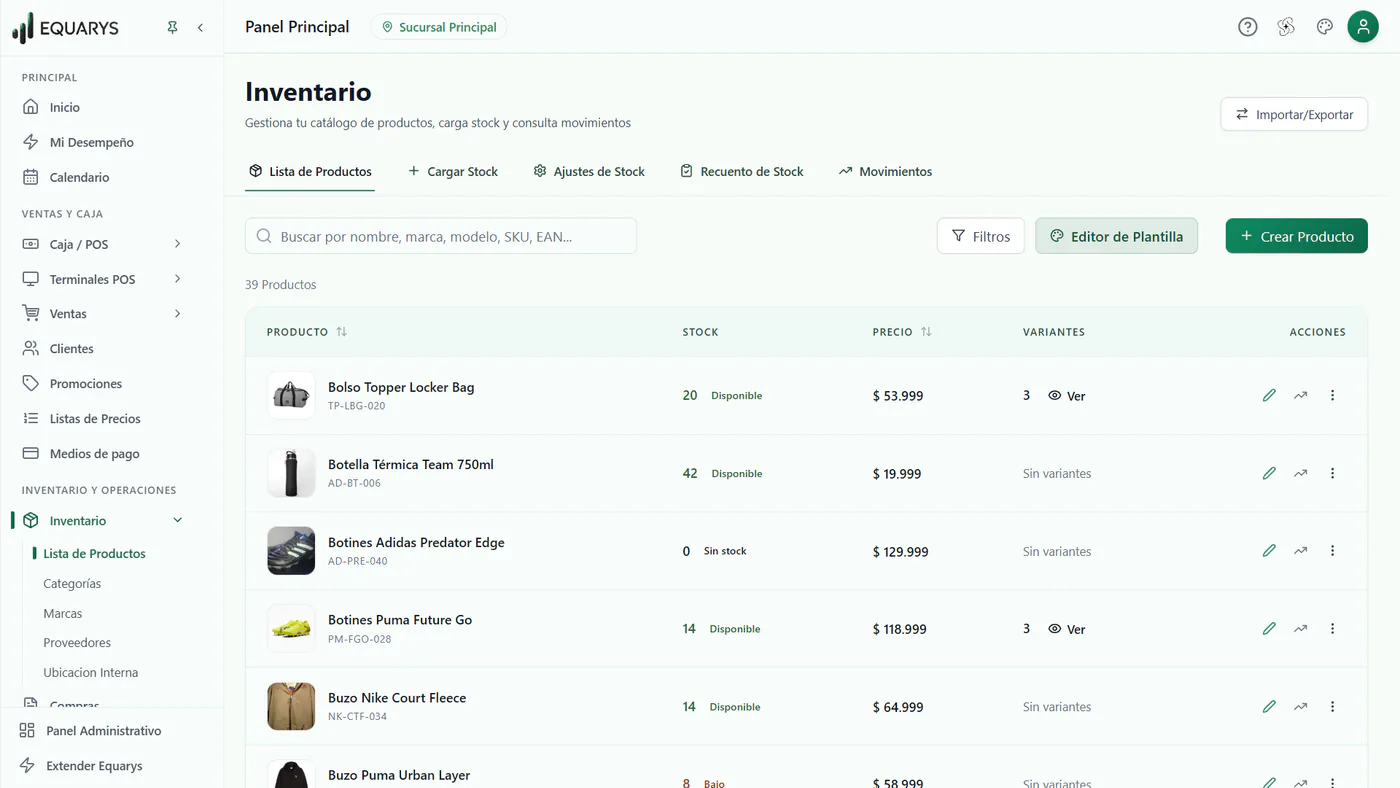Expand the Caja / POS menu
The image size is (1400, 788).
pyautogui.click(x=101, y=244)
